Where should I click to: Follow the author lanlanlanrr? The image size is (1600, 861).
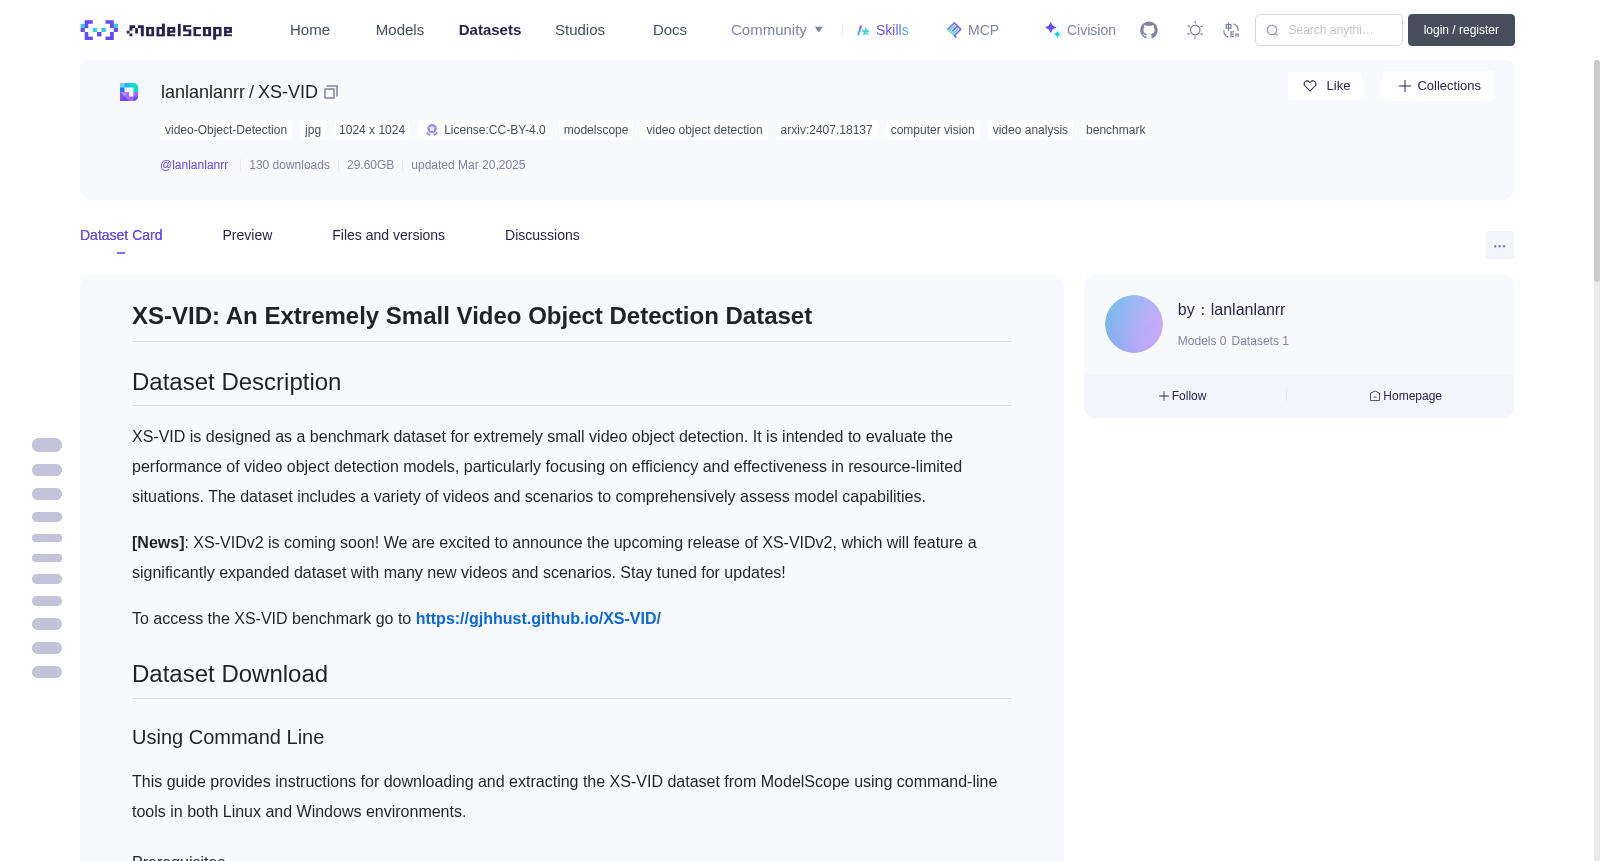pos(1183,396)
